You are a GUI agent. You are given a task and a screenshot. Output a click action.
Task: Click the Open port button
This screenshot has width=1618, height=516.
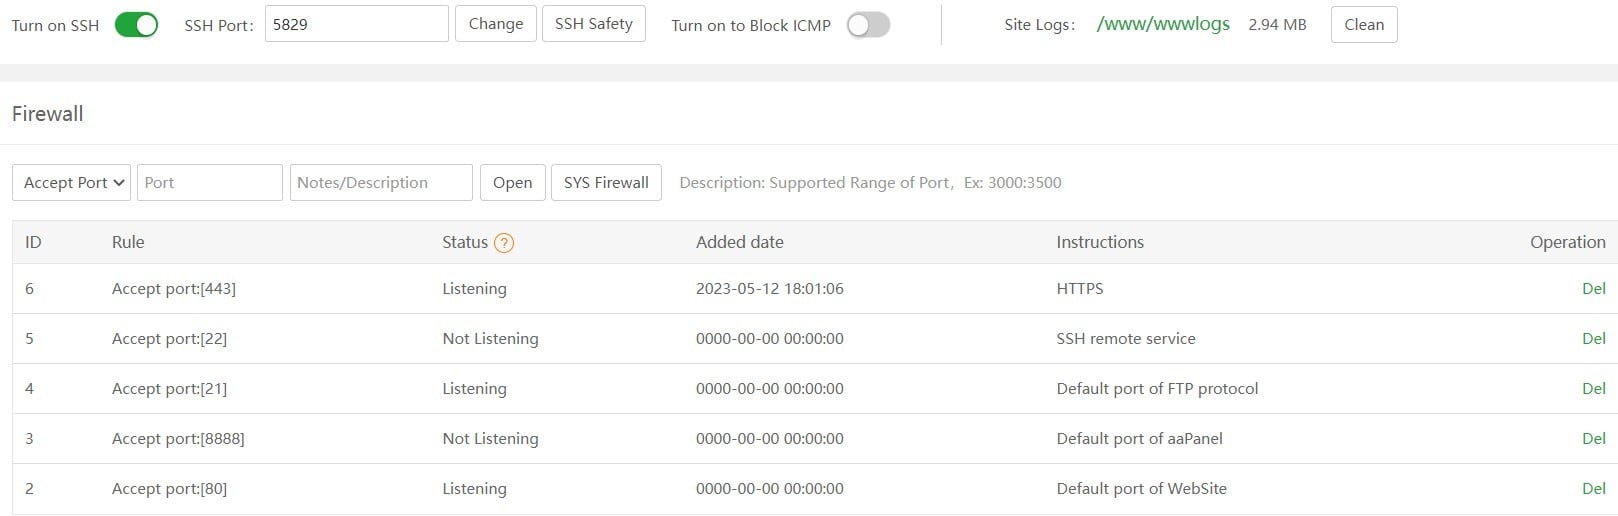tap(512, 183)
